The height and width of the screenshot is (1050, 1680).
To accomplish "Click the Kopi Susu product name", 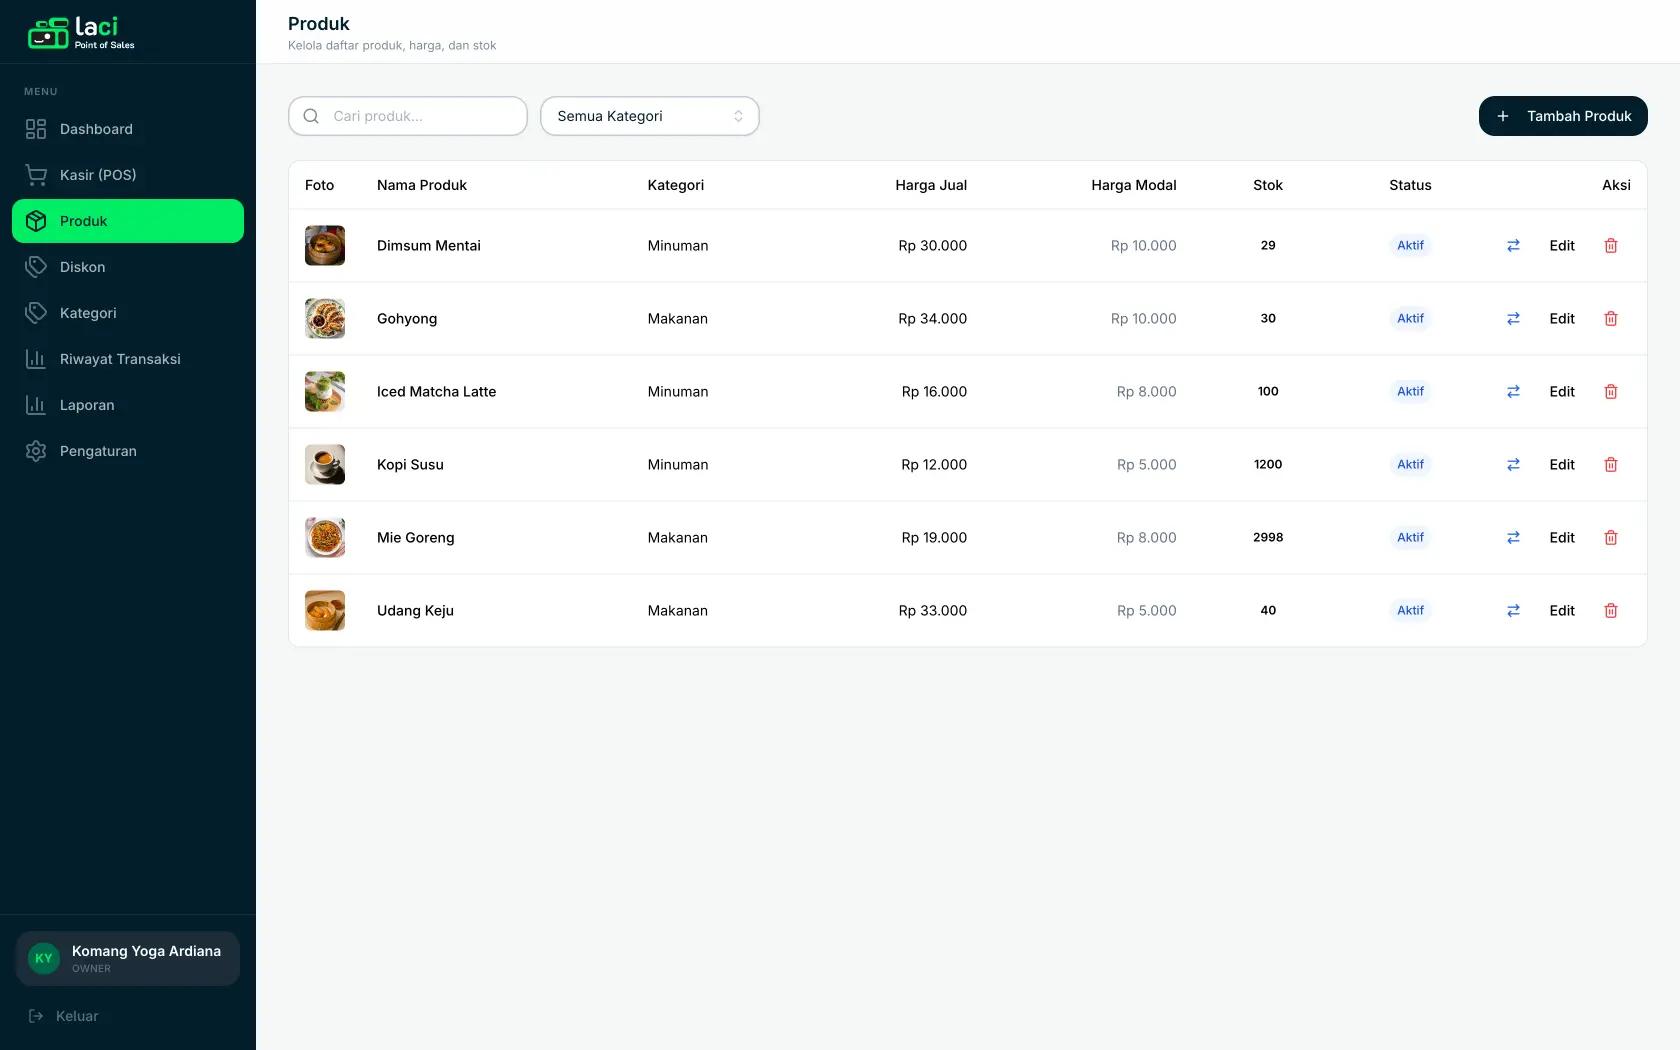I will point(410,464).
